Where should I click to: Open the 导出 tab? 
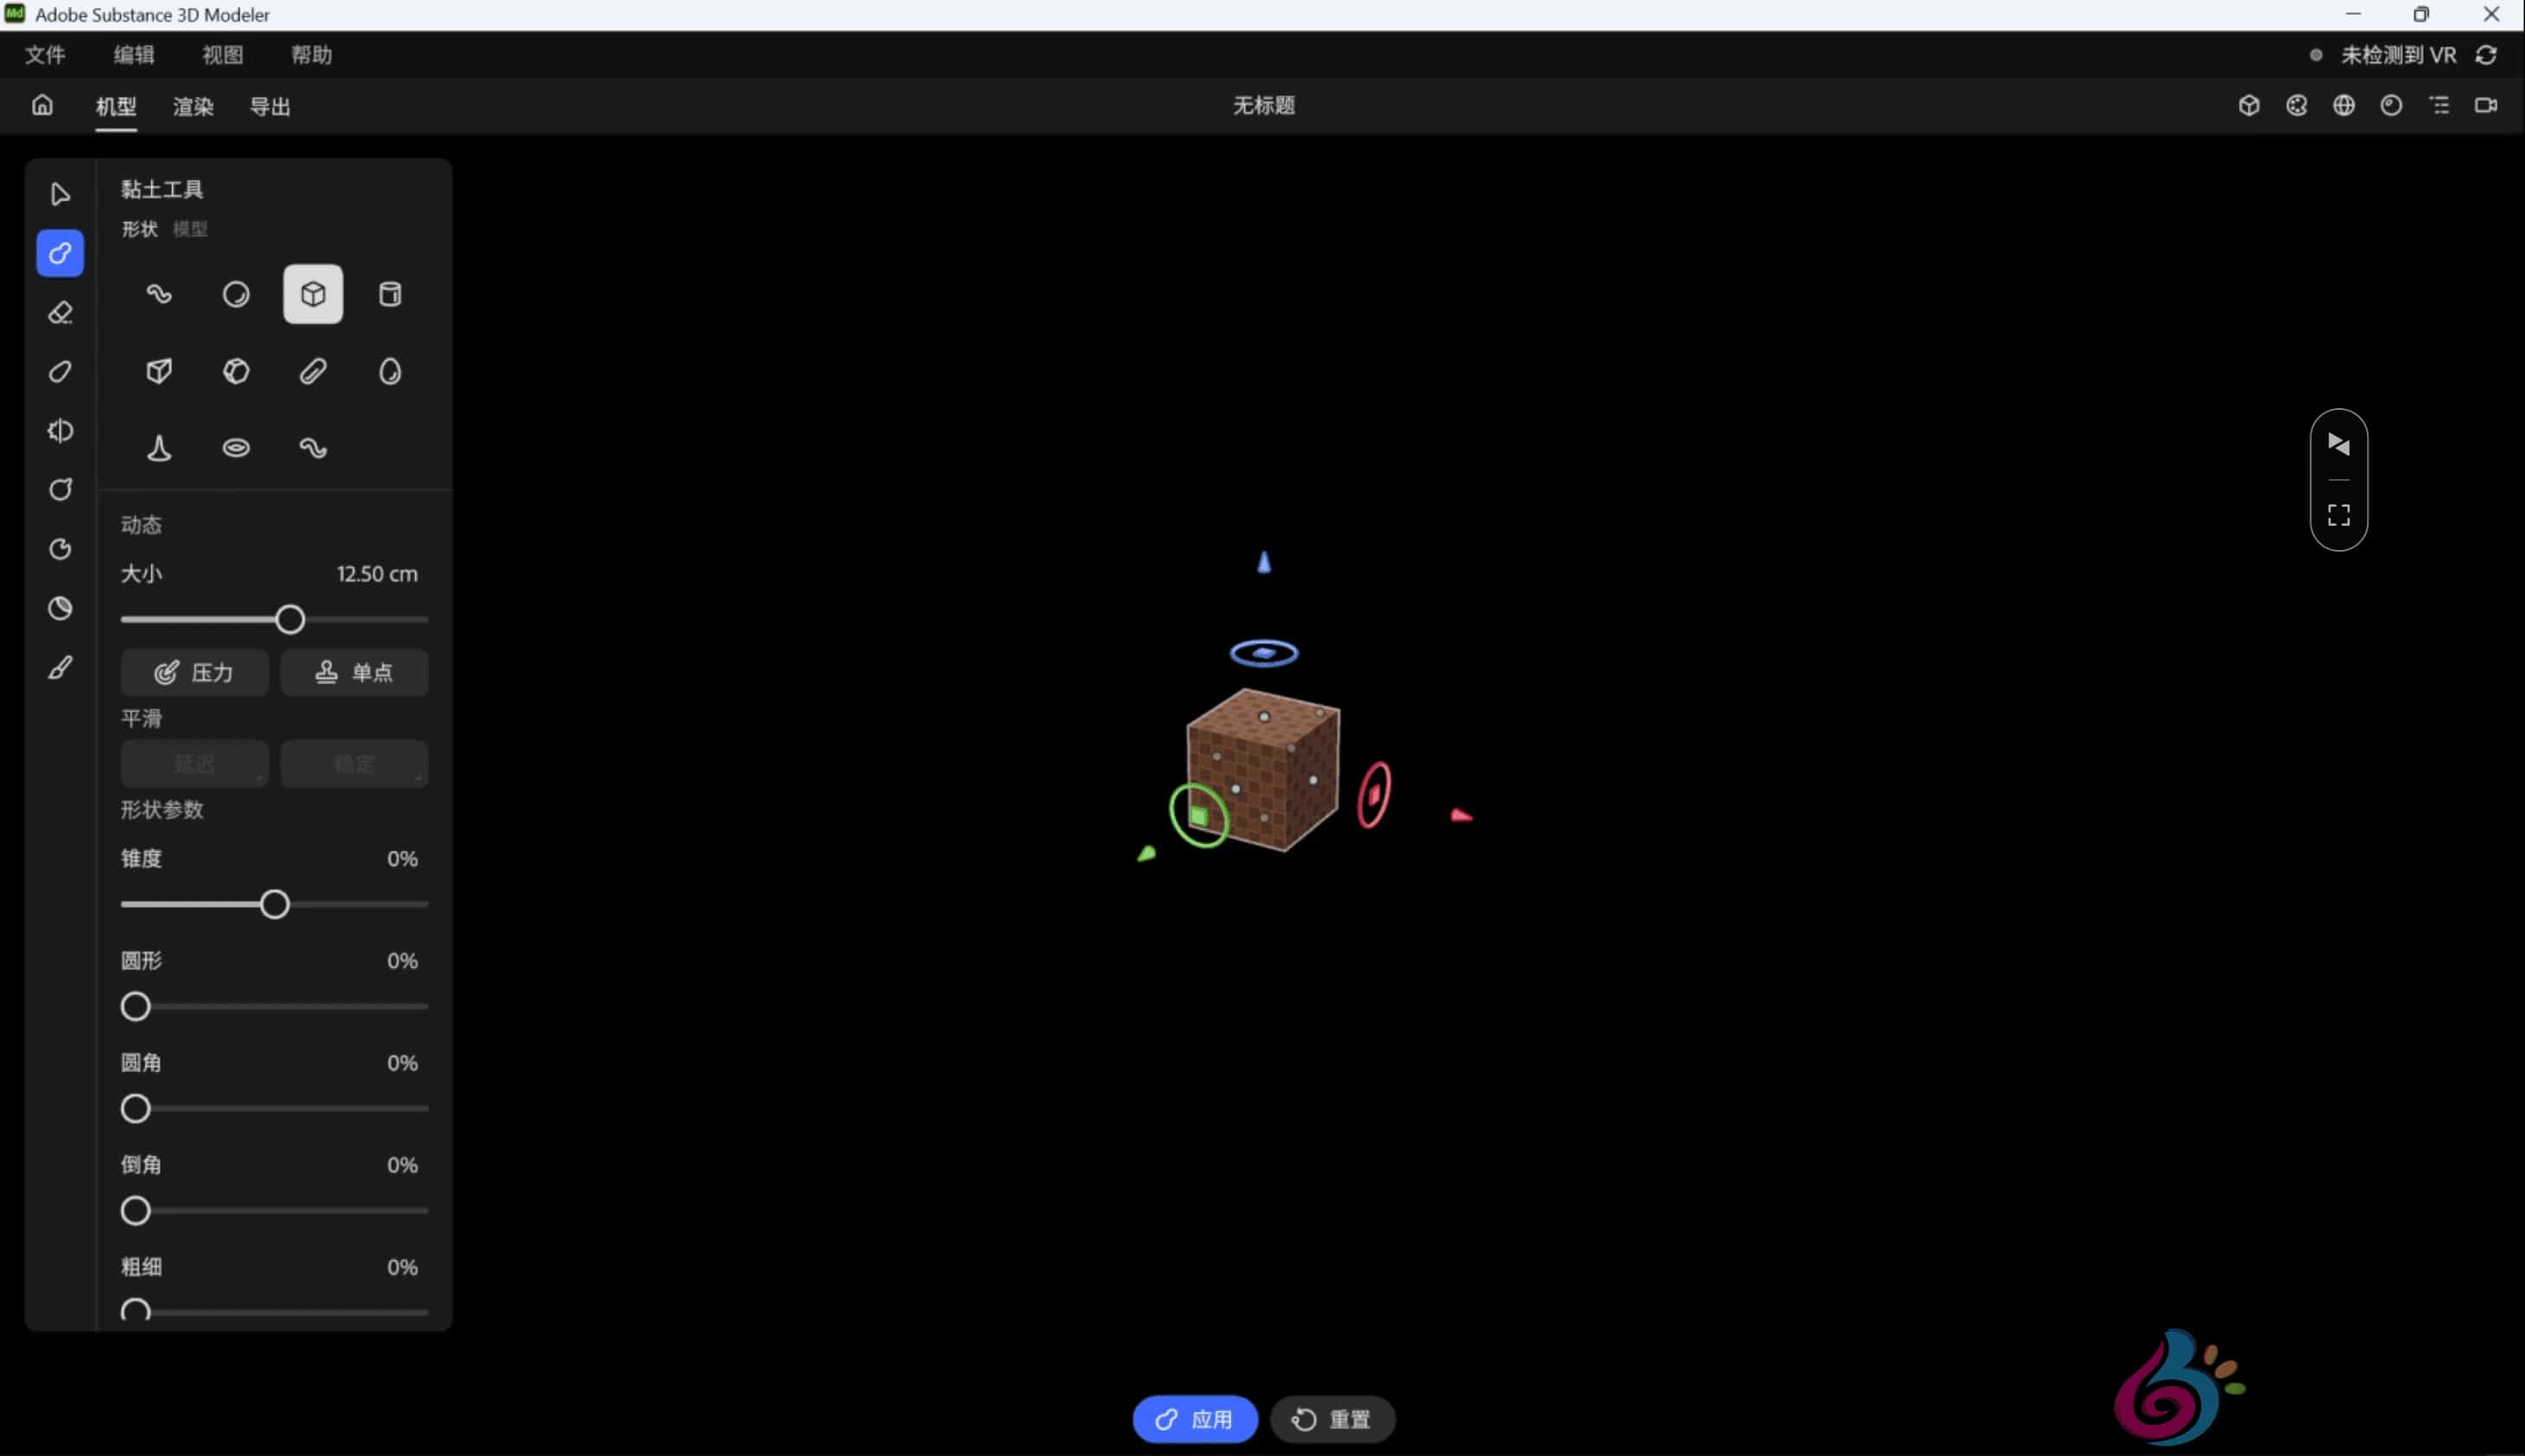point(270,107)
